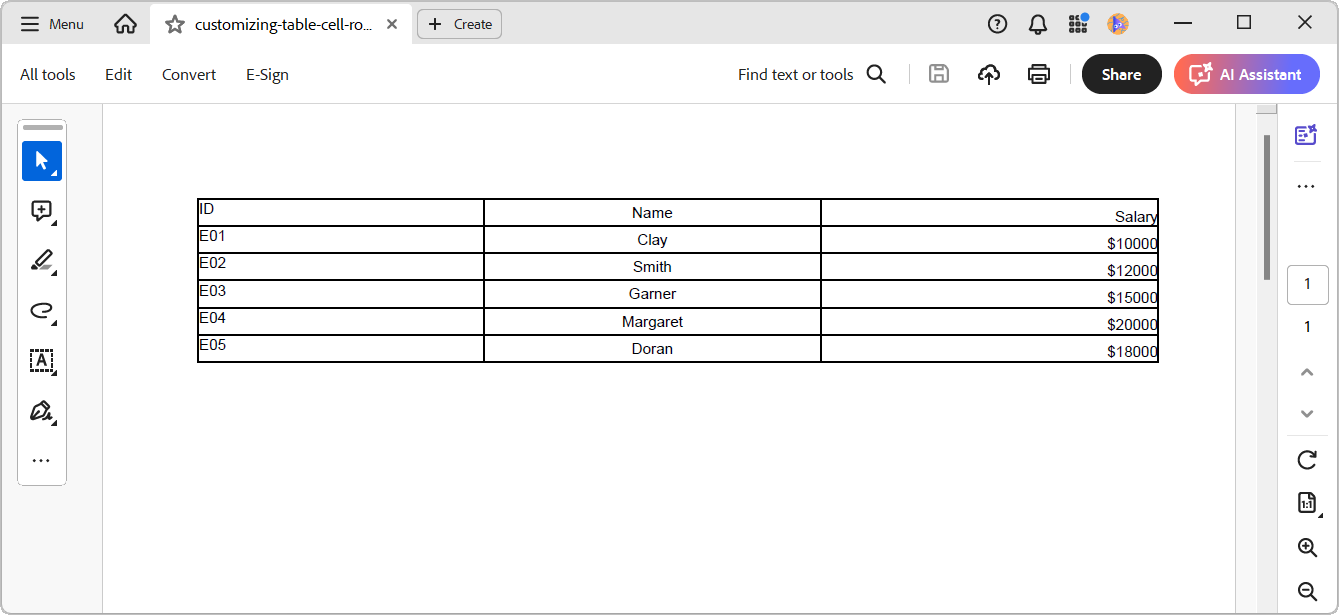This screenshot has width=1339, height=615.
Task: Click the name Doran
Action: (x=652, y=349)
